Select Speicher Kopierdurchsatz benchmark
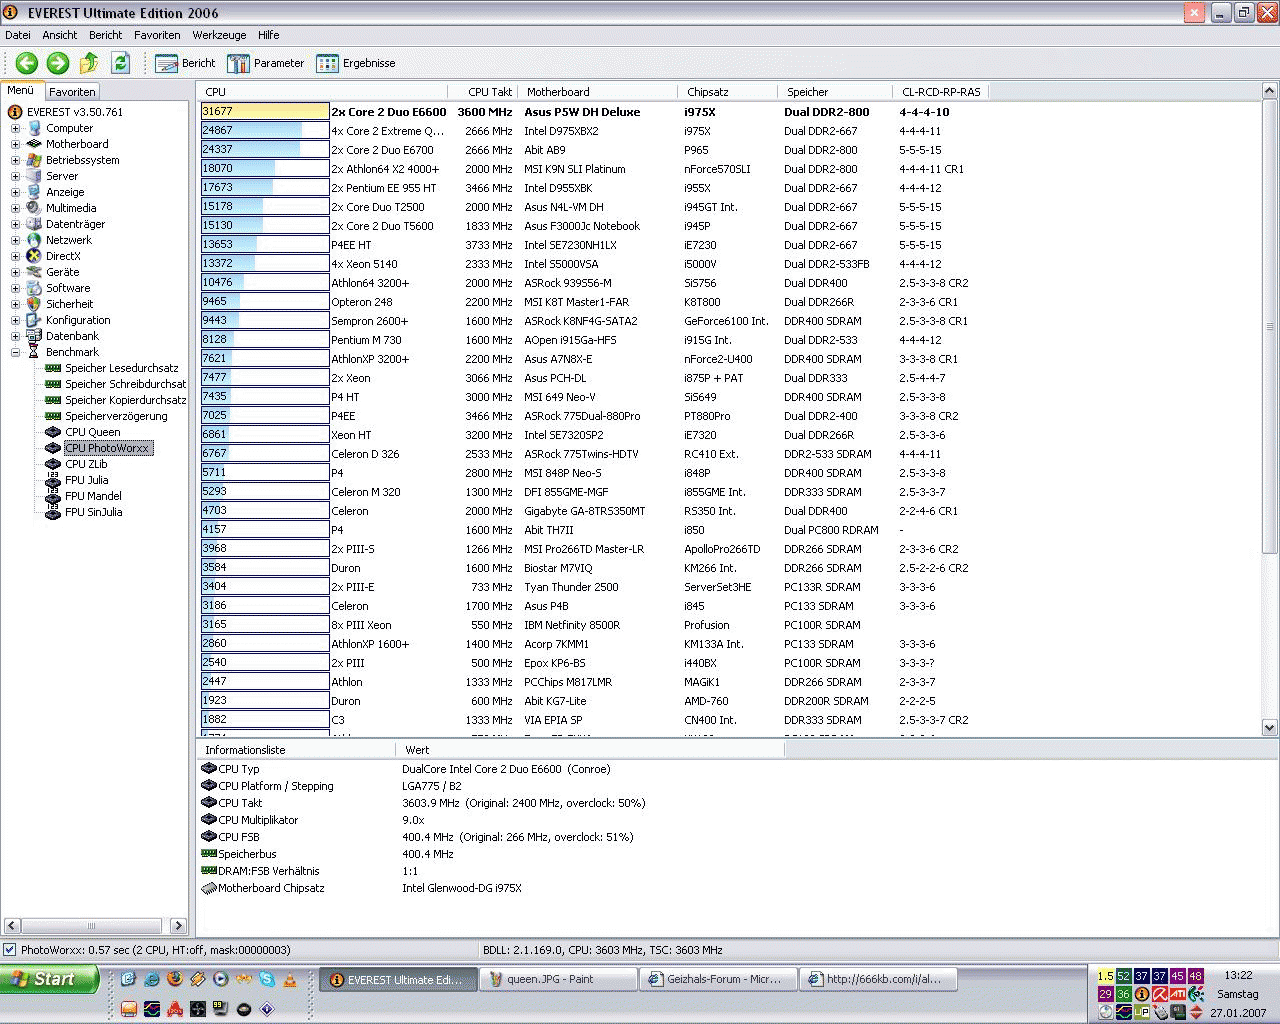The image size is (1280, 1024). 126,400
